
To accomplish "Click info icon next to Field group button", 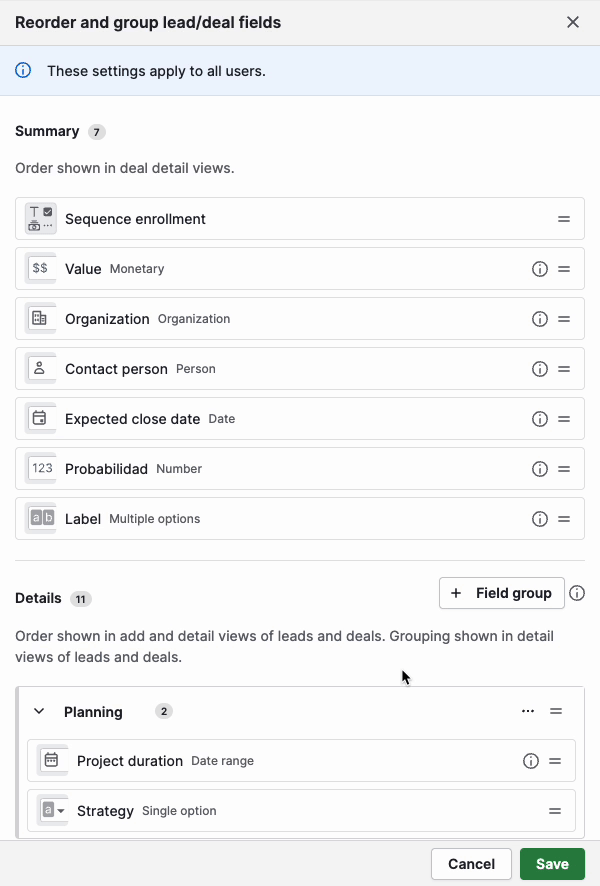I will pos(577,593).
